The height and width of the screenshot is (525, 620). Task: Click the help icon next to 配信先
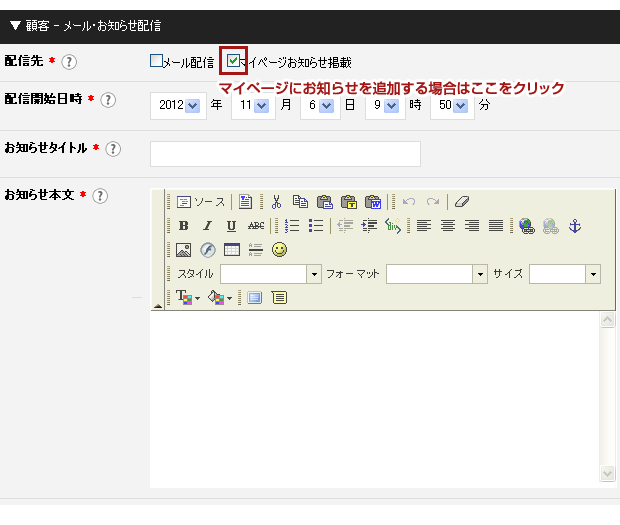pyautogui.click(x=69, y=62)
